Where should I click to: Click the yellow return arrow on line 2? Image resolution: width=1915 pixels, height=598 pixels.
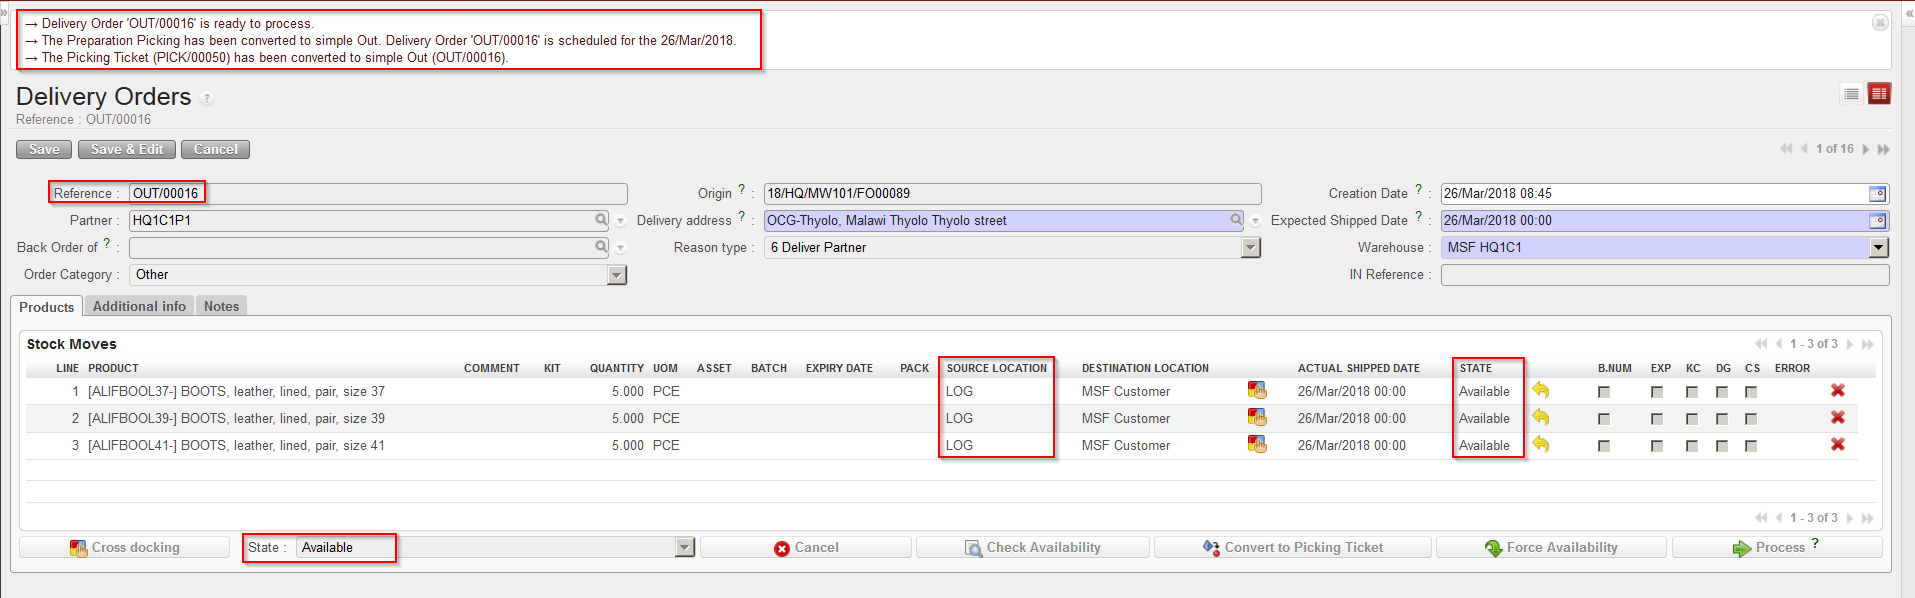point(1540,418)
